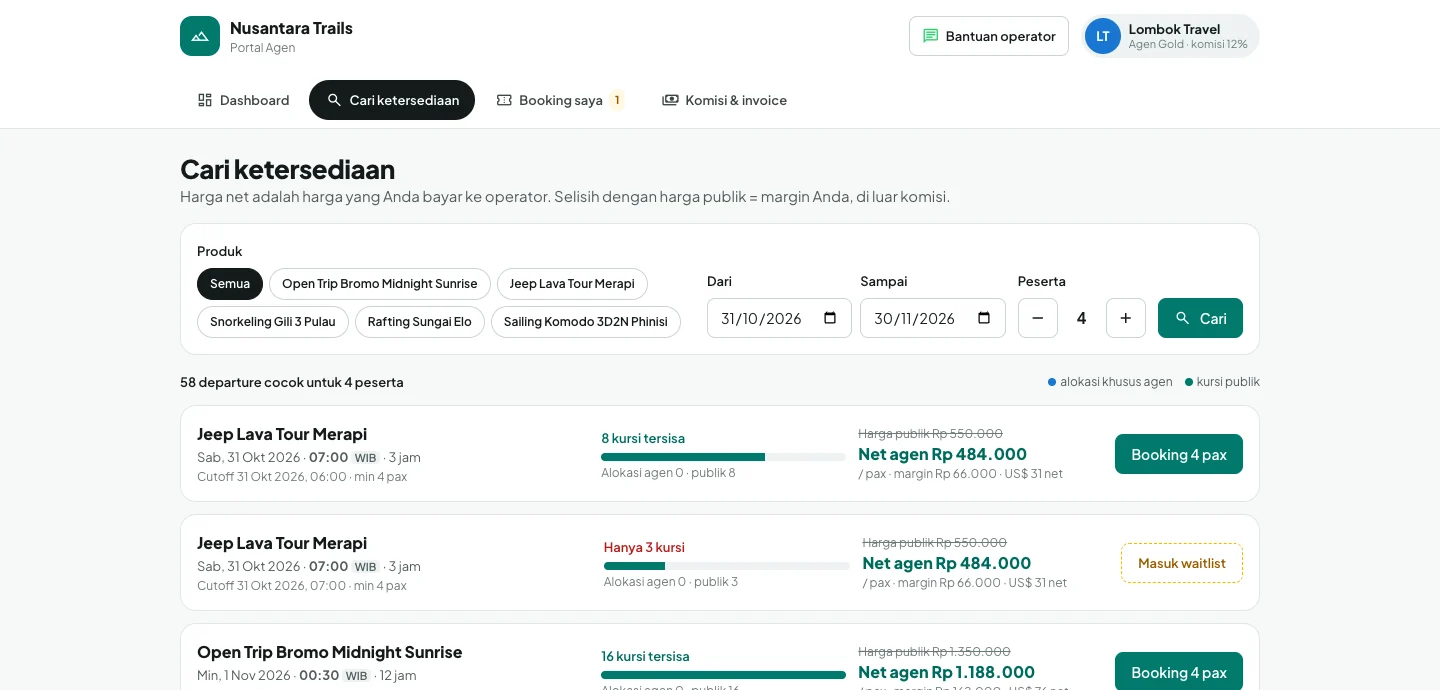Click Booking 4 pax for 8 kursi tersisa departure

click(1179, 454)
